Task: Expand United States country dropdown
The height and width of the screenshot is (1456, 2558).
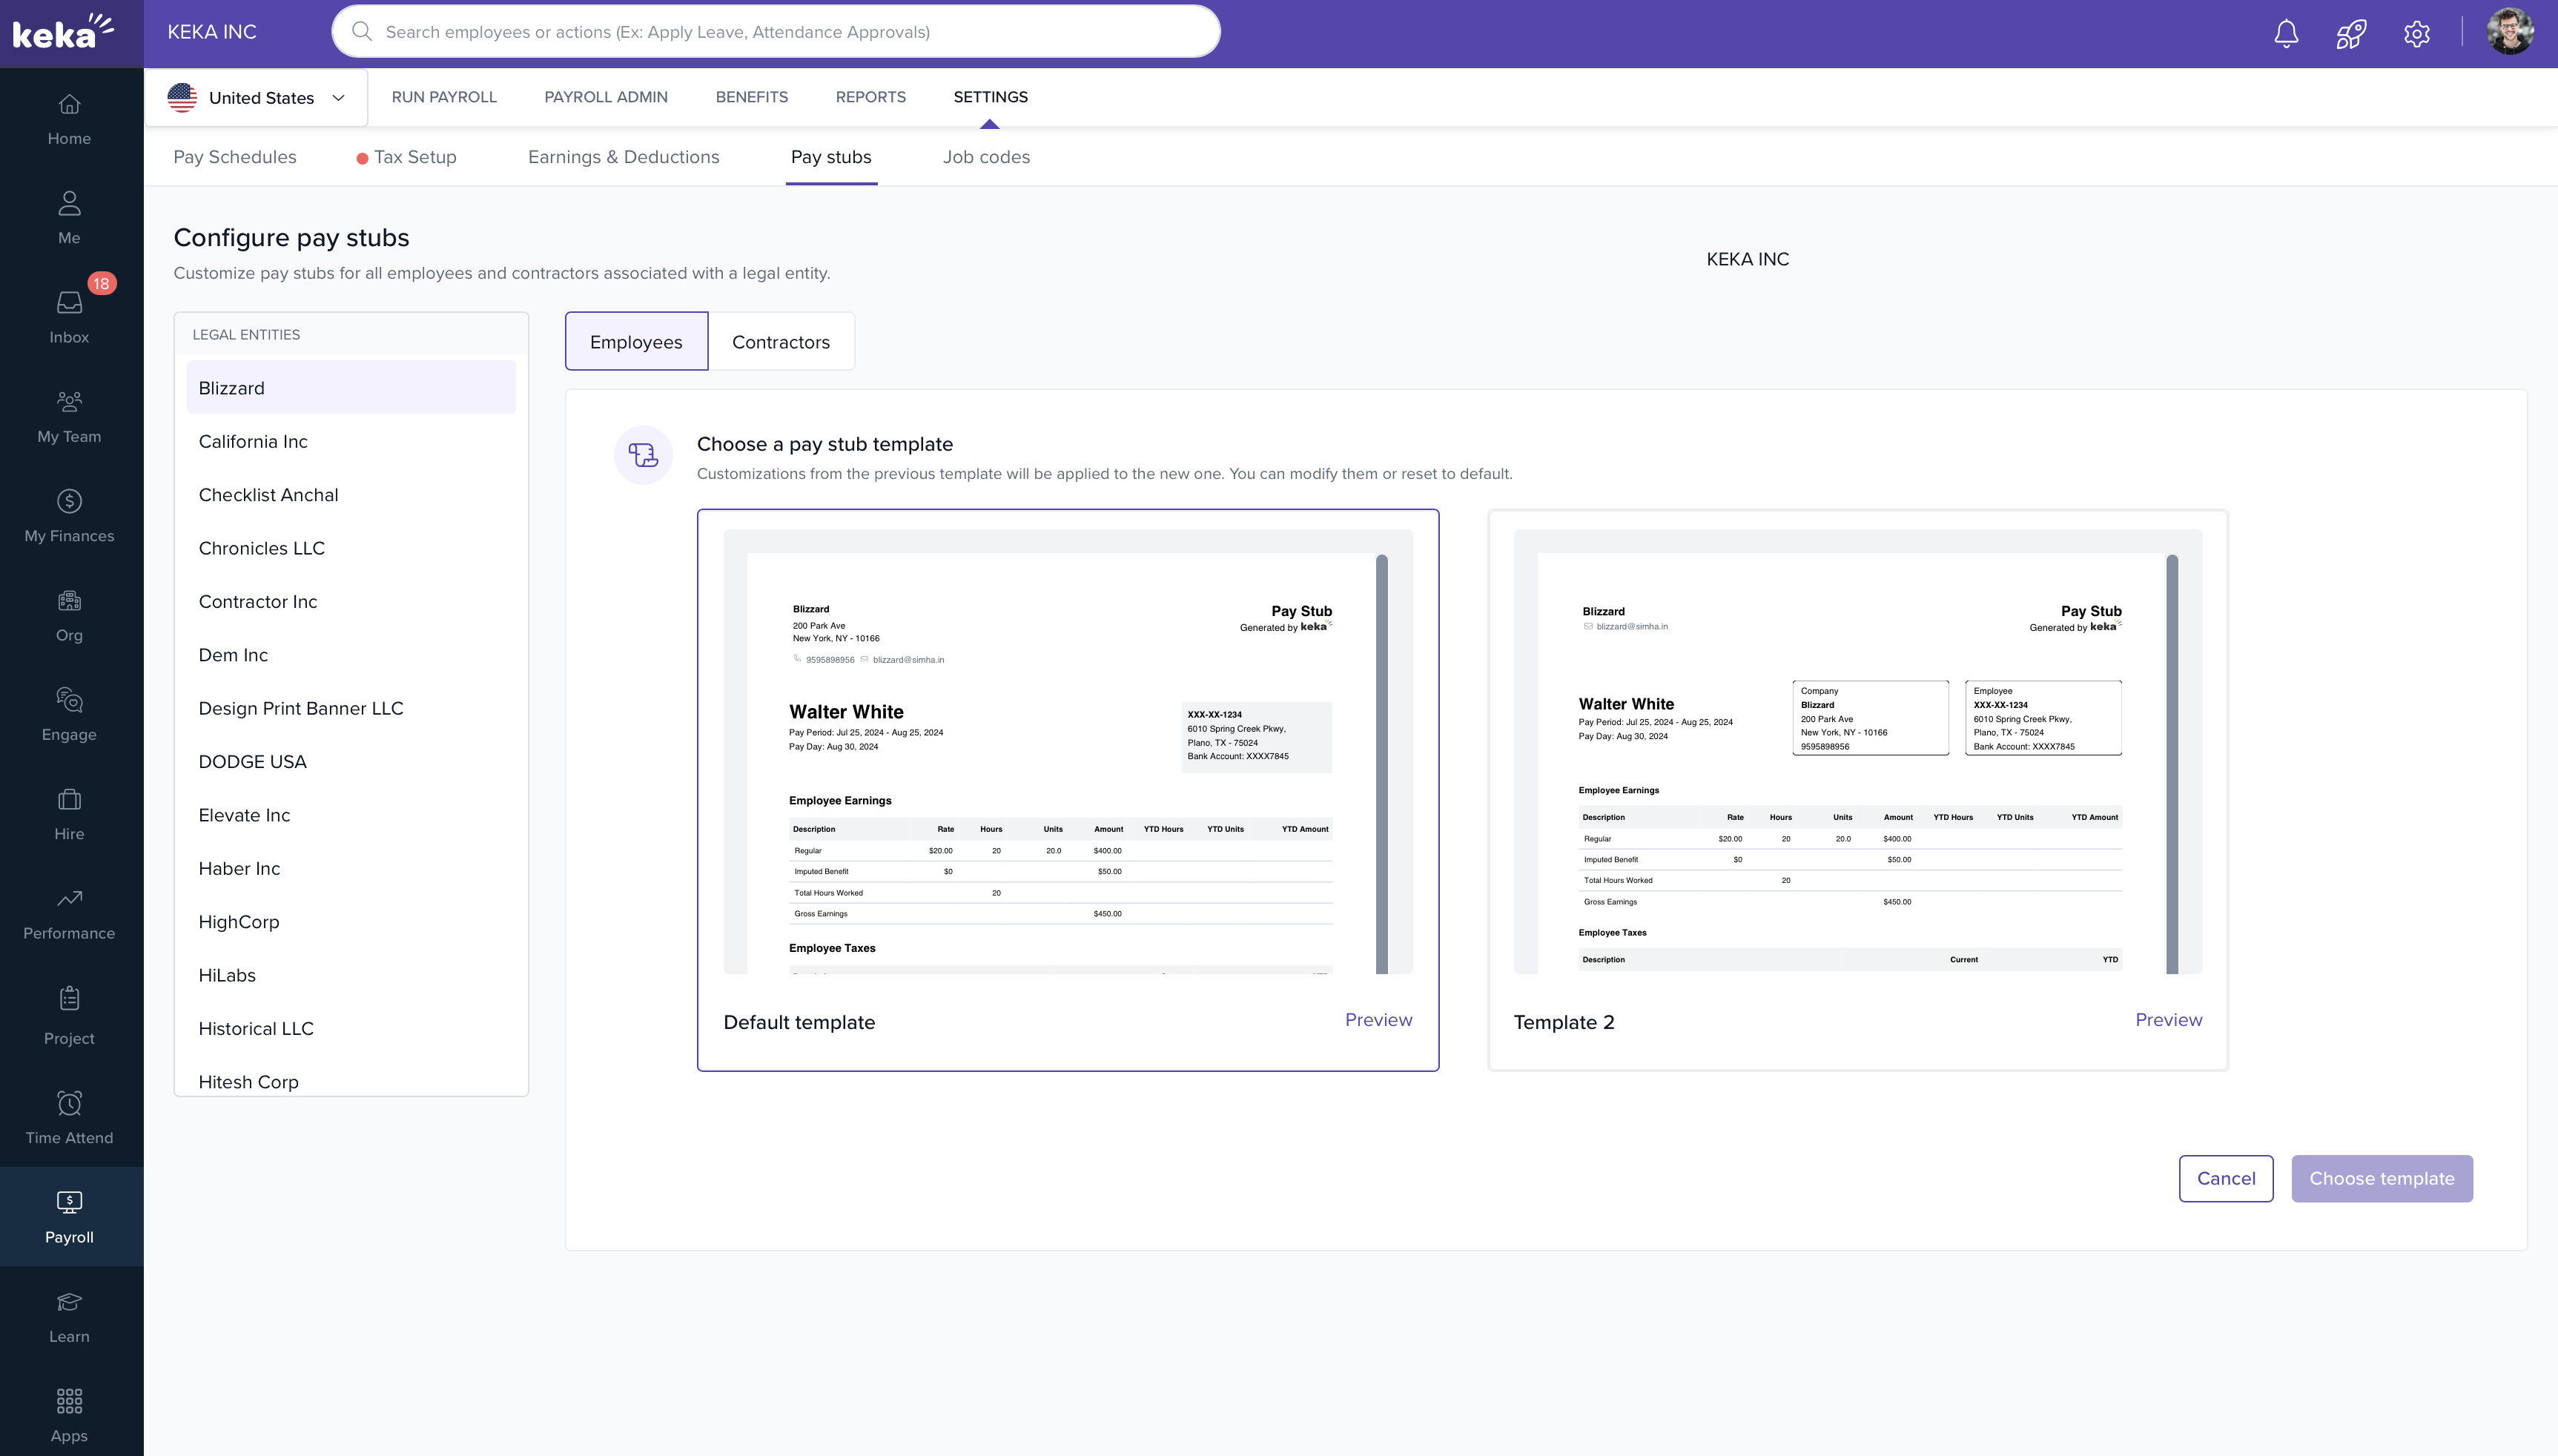Action: coord(257,97)
